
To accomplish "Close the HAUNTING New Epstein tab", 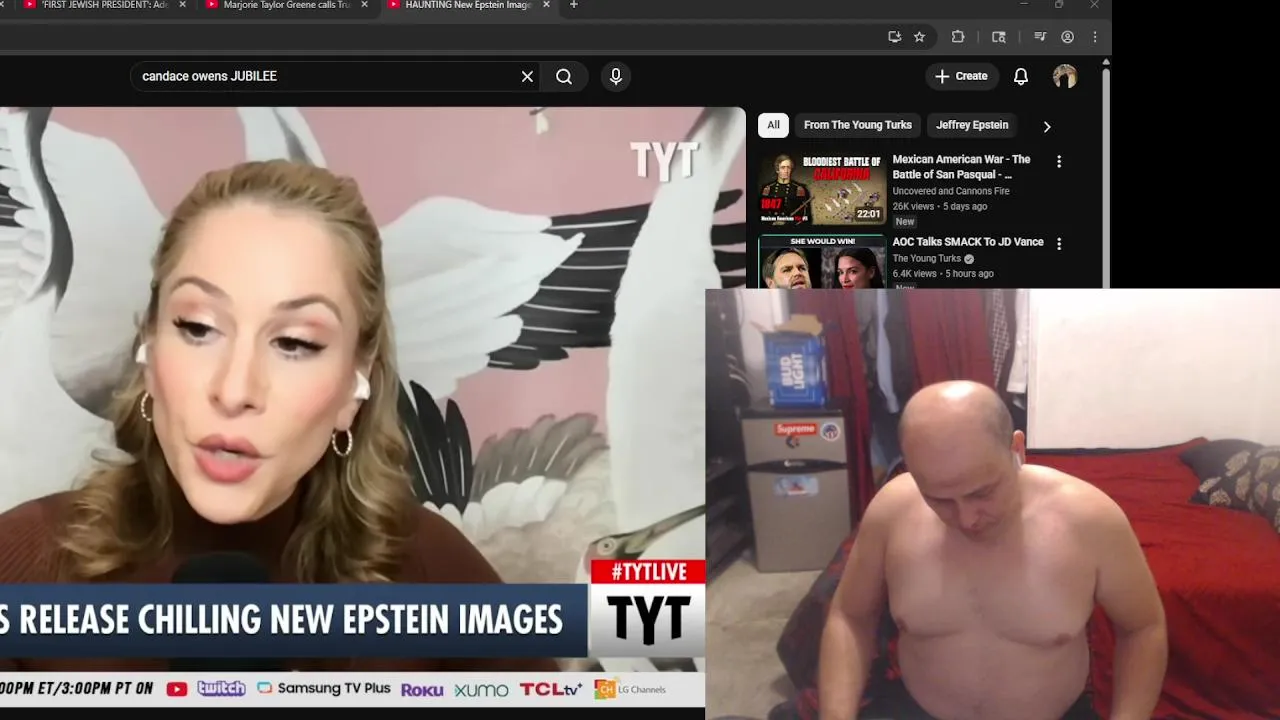I will (546, 5).
